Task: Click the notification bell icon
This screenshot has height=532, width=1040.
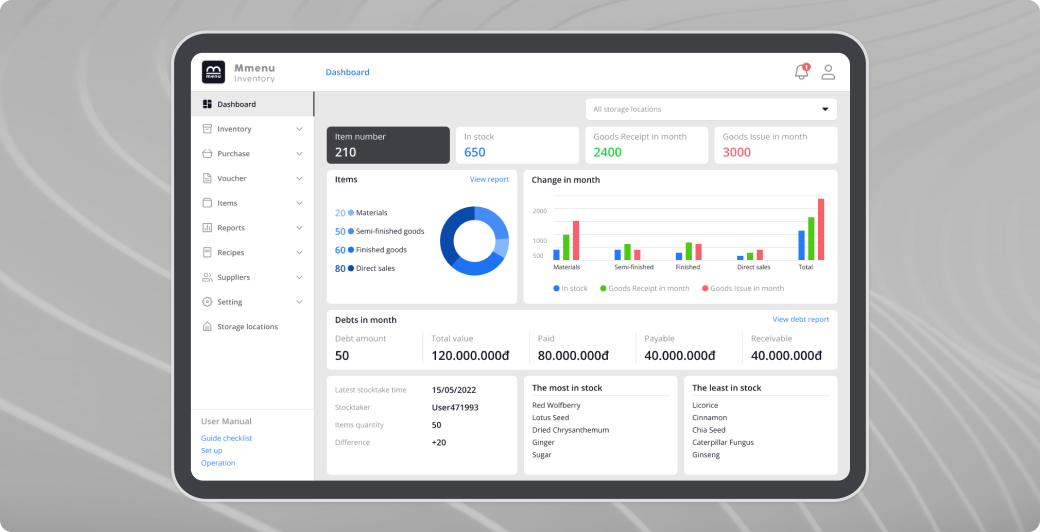Action: [801, 72]
